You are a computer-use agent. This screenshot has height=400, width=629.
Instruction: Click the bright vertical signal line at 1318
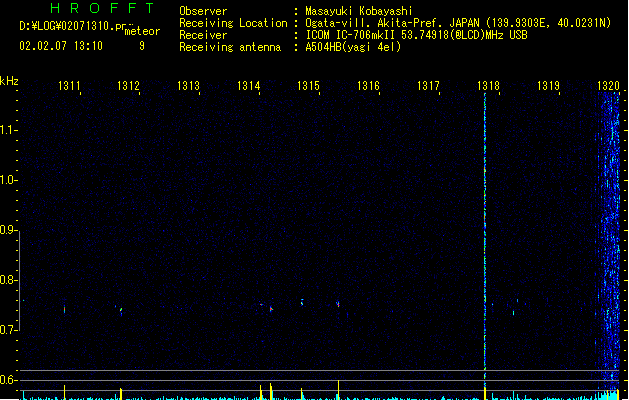[x=485, y=241]
